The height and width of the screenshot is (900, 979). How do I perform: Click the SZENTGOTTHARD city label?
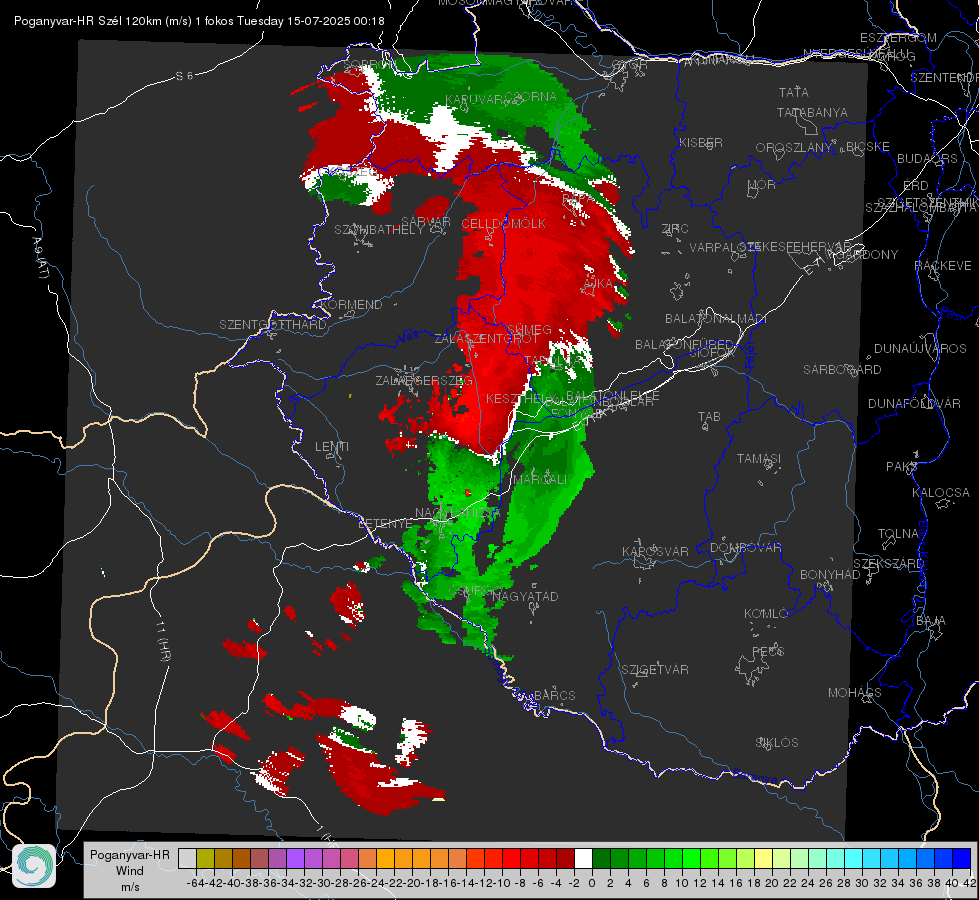(273, 325)
